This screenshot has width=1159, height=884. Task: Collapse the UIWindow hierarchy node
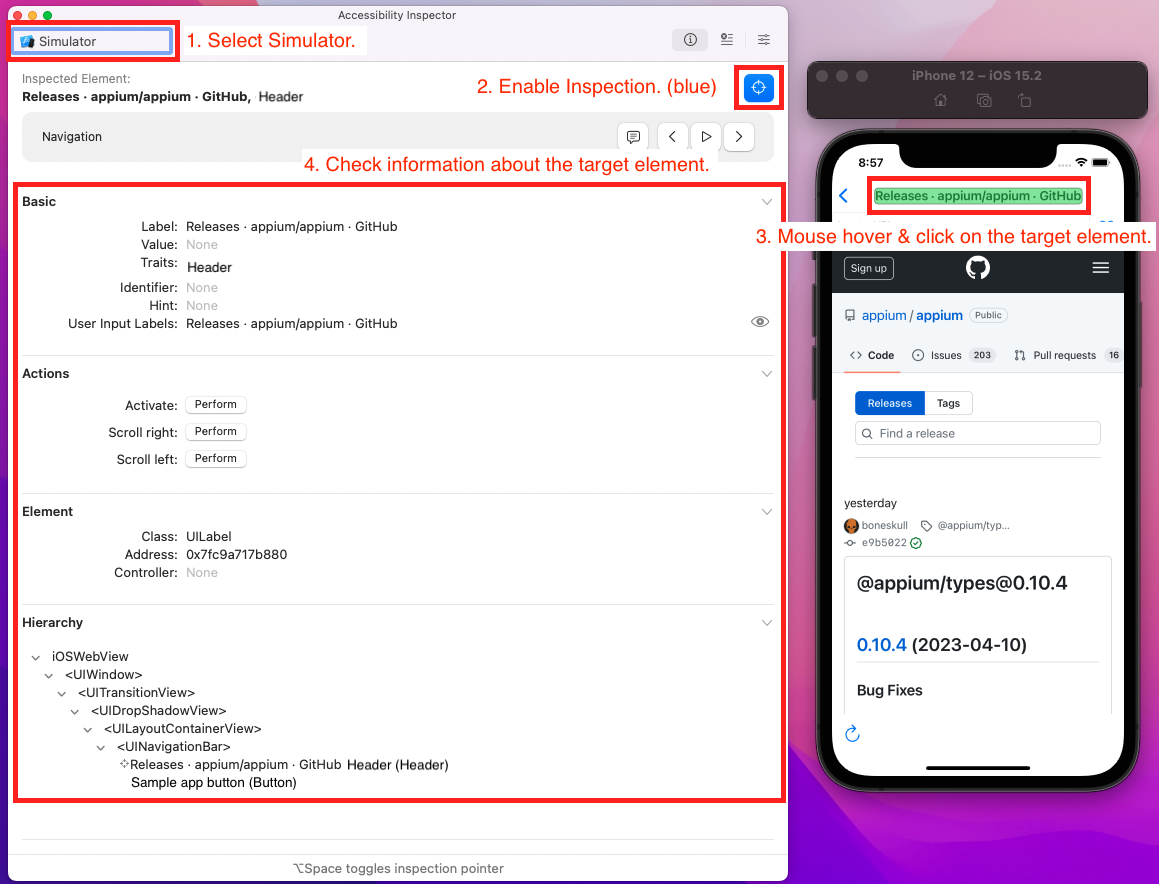tap(49, 676)
